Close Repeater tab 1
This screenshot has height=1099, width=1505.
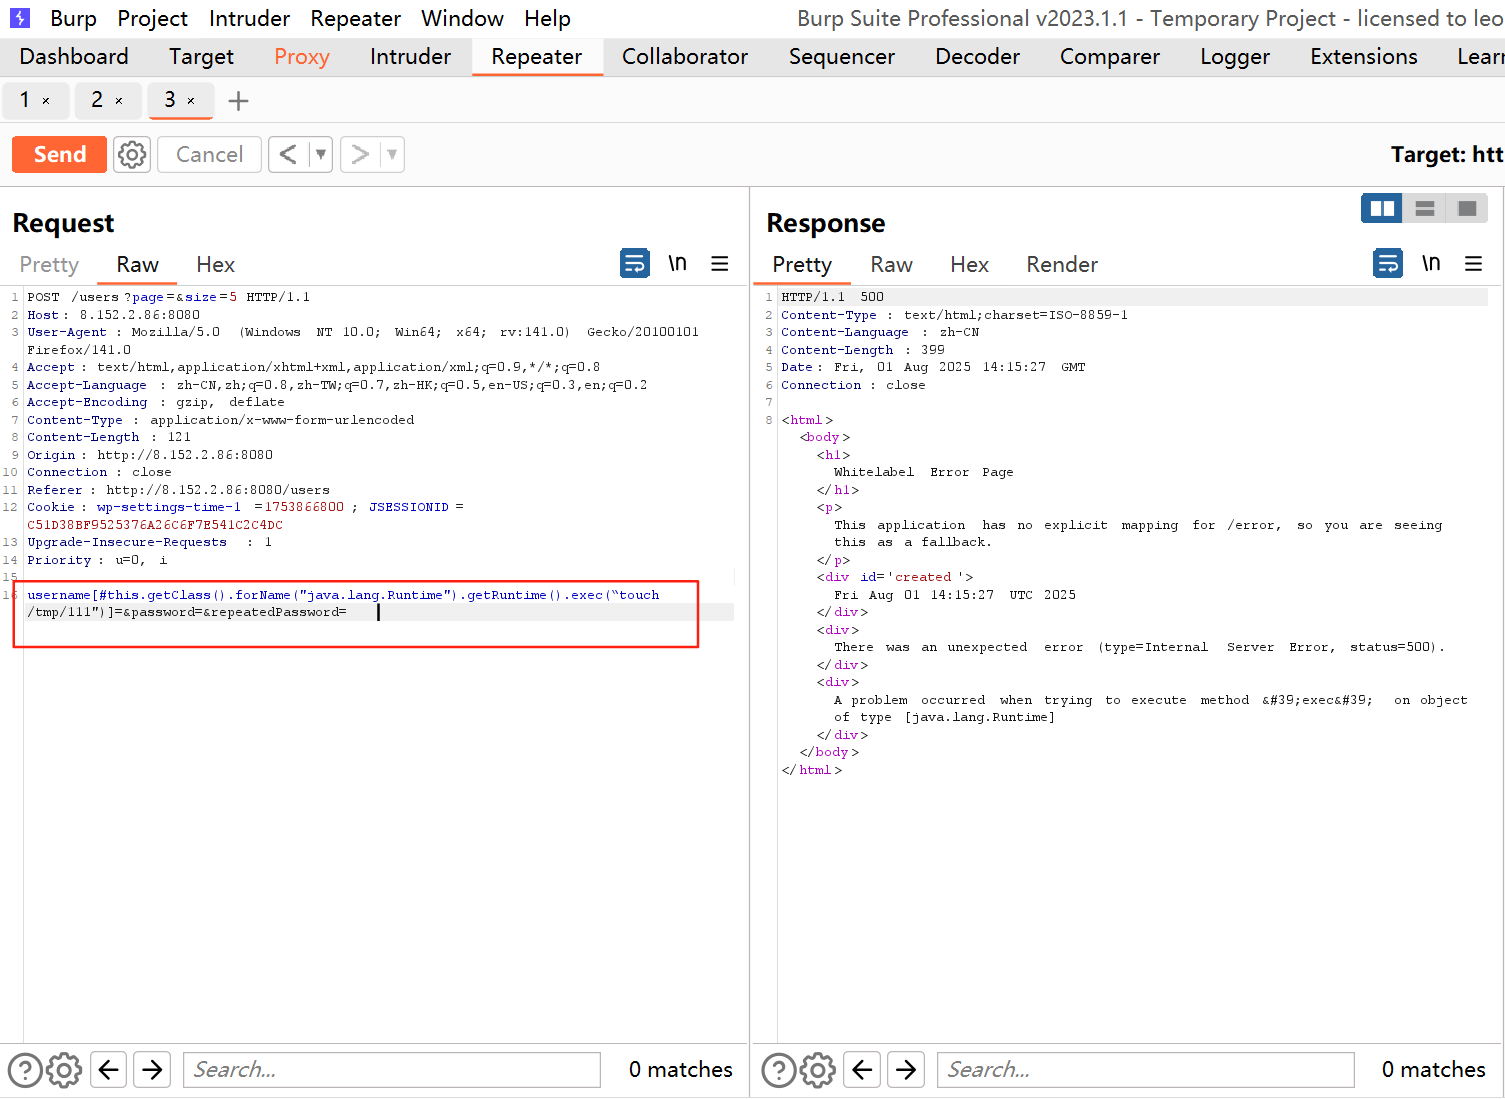click(x=46, y=101)
